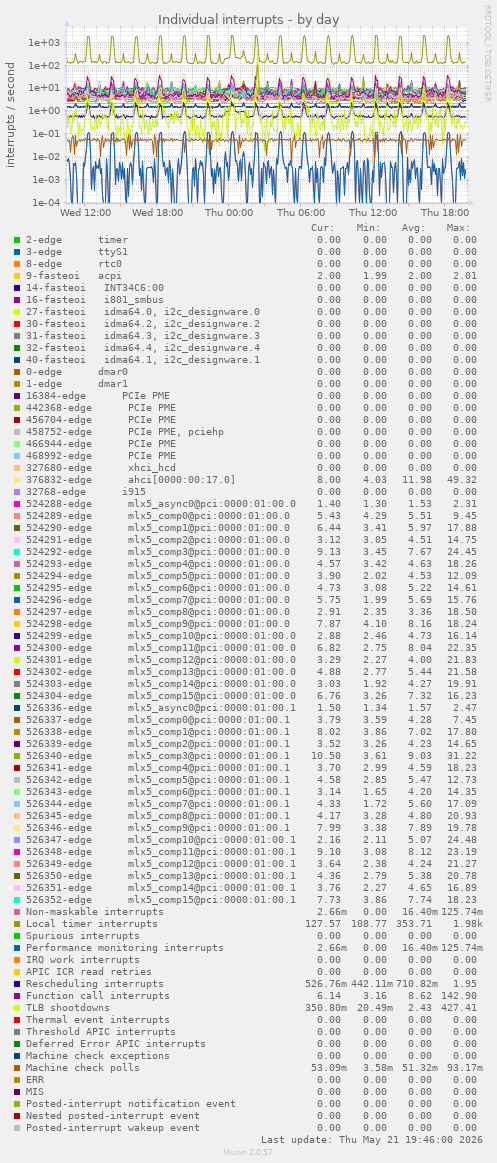Click the acpi legend color square
The width and height of the screenshot is (497, 1163).
[x=17, y=275]
